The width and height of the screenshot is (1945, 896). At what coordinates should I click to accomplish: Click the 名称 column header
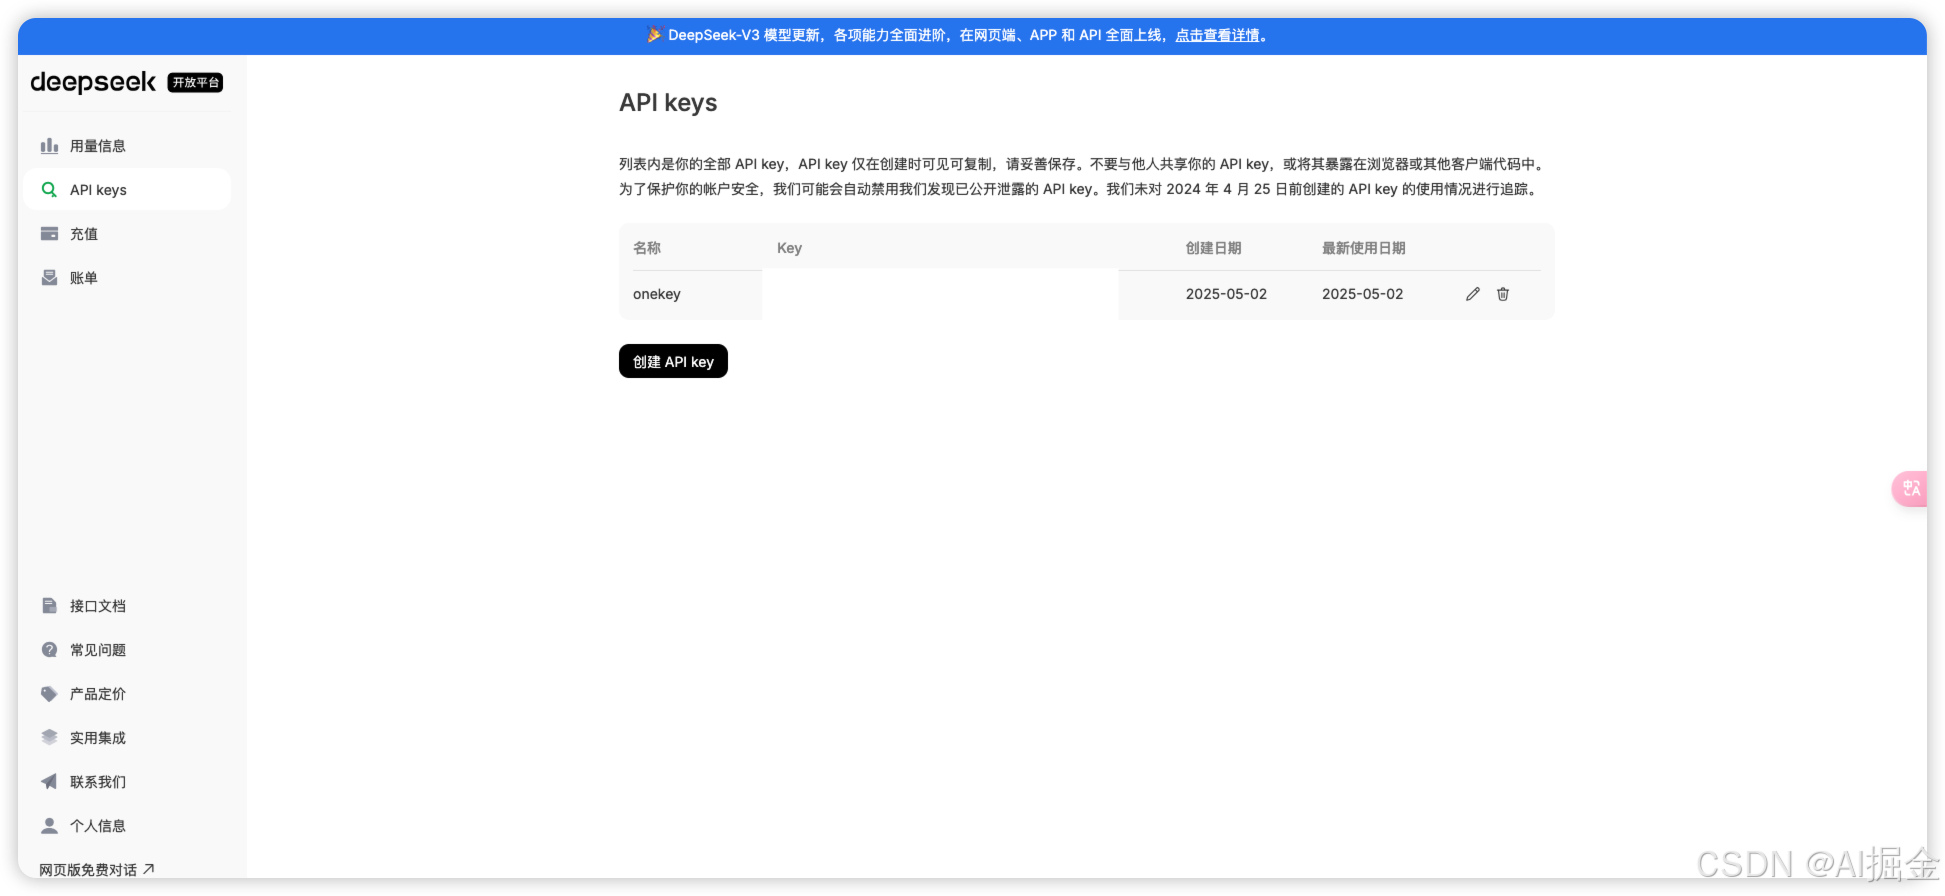coord(647,248)
